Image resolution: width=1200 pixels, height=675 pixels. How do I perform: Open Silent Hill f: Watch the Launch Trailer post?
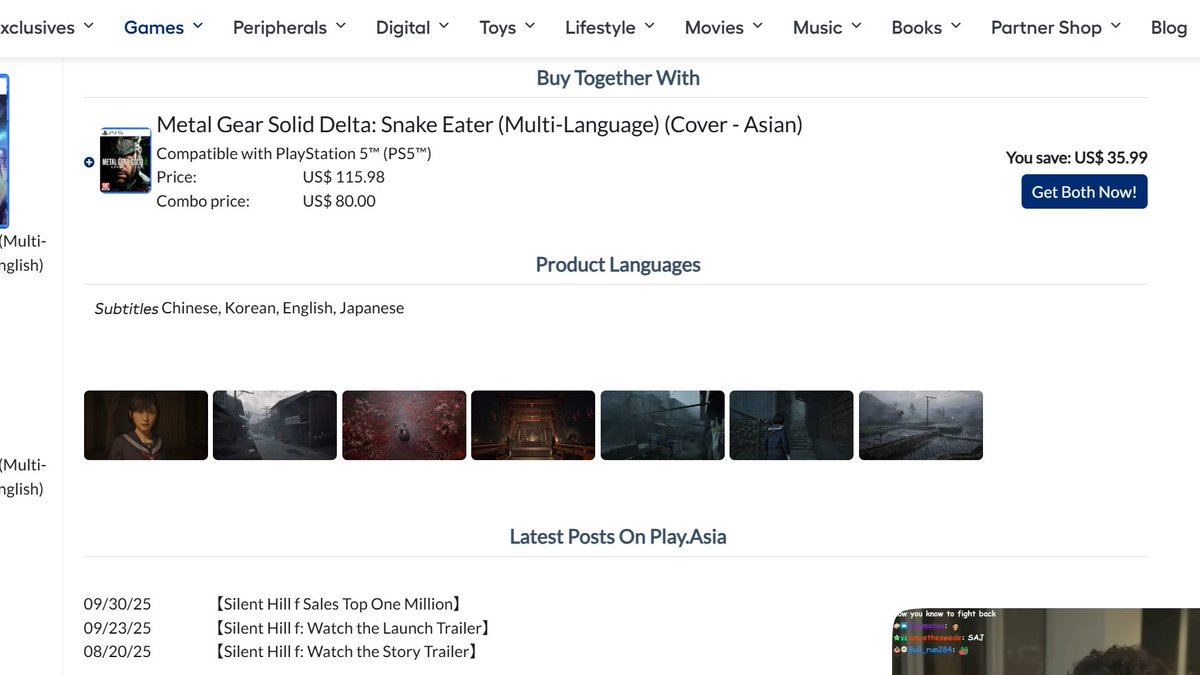[x=353, y=628]
